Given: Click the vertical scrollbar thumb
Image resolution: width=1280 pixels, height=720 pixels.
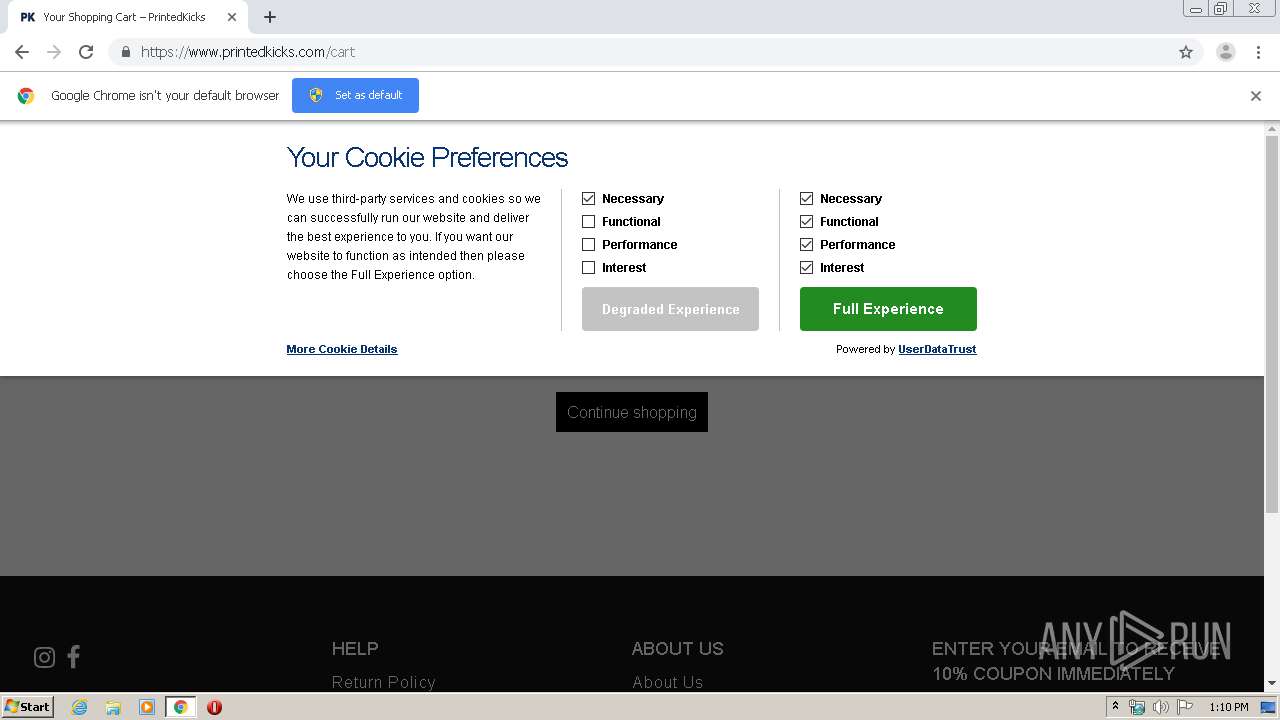Looking at the screenshot, I should (x=1272, y=325).
